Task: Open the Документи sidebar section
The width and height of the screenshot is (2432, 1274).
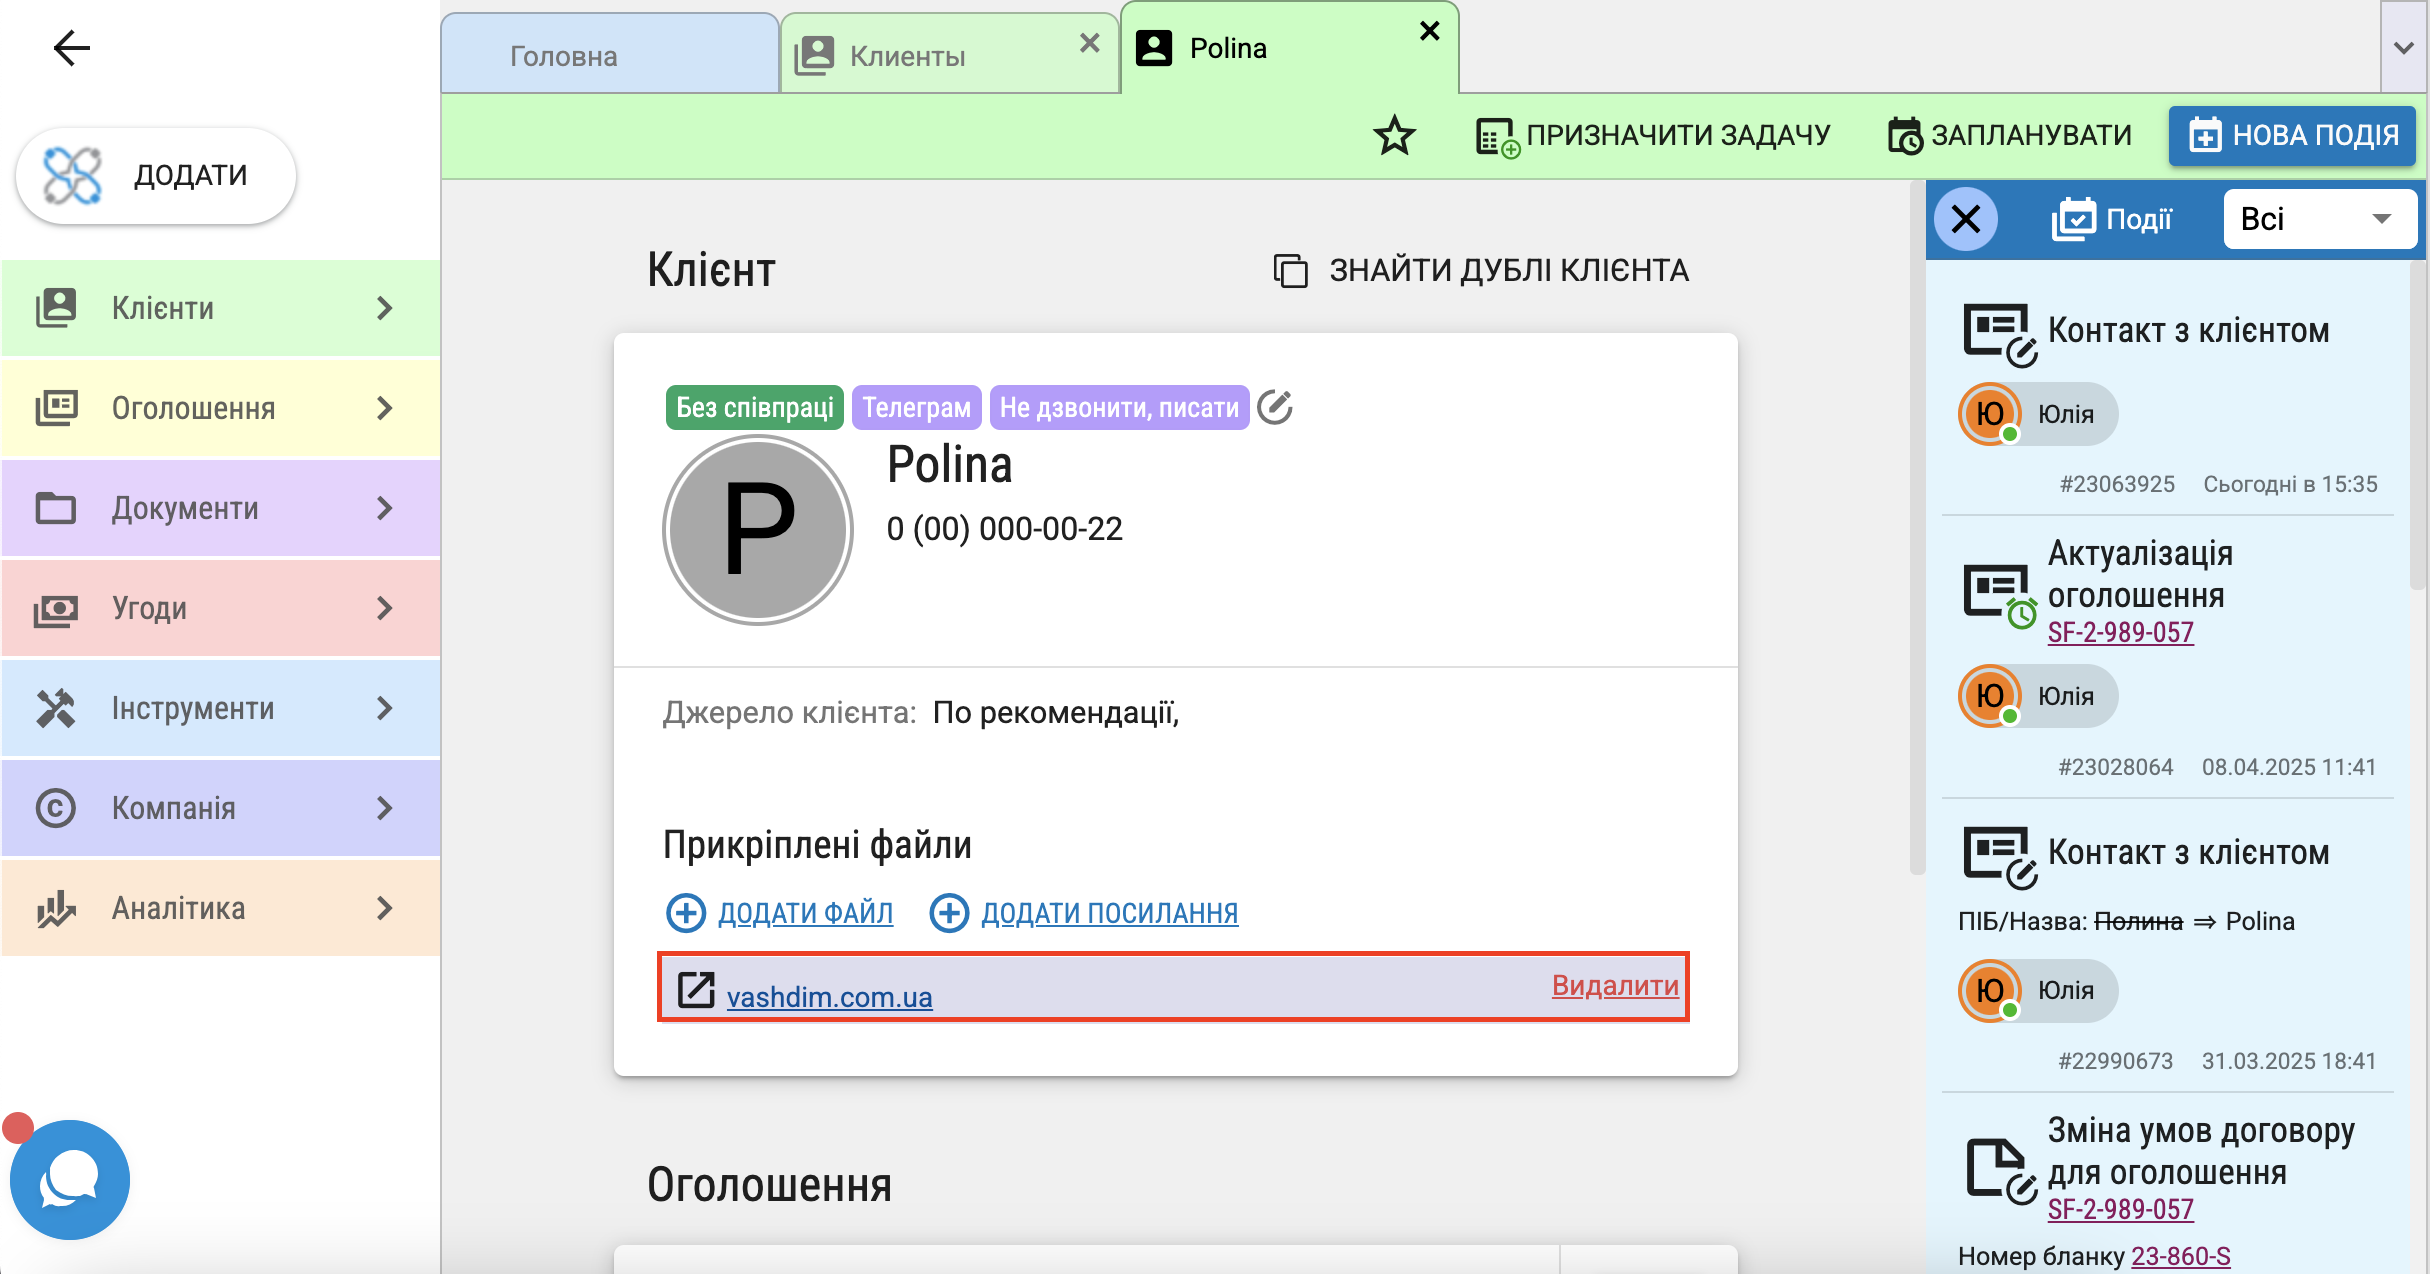Action: pos(220,508)
